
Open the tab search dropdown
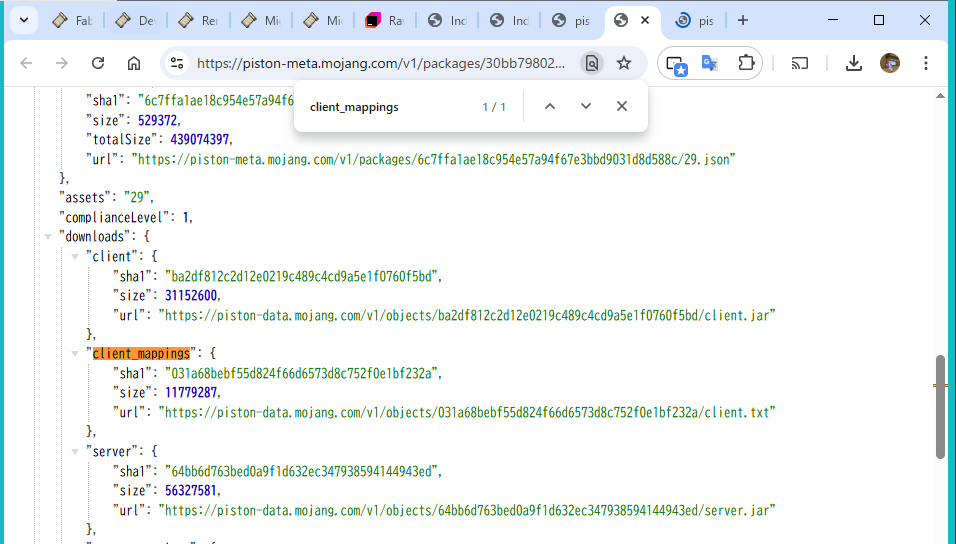[x=22, y=20]
